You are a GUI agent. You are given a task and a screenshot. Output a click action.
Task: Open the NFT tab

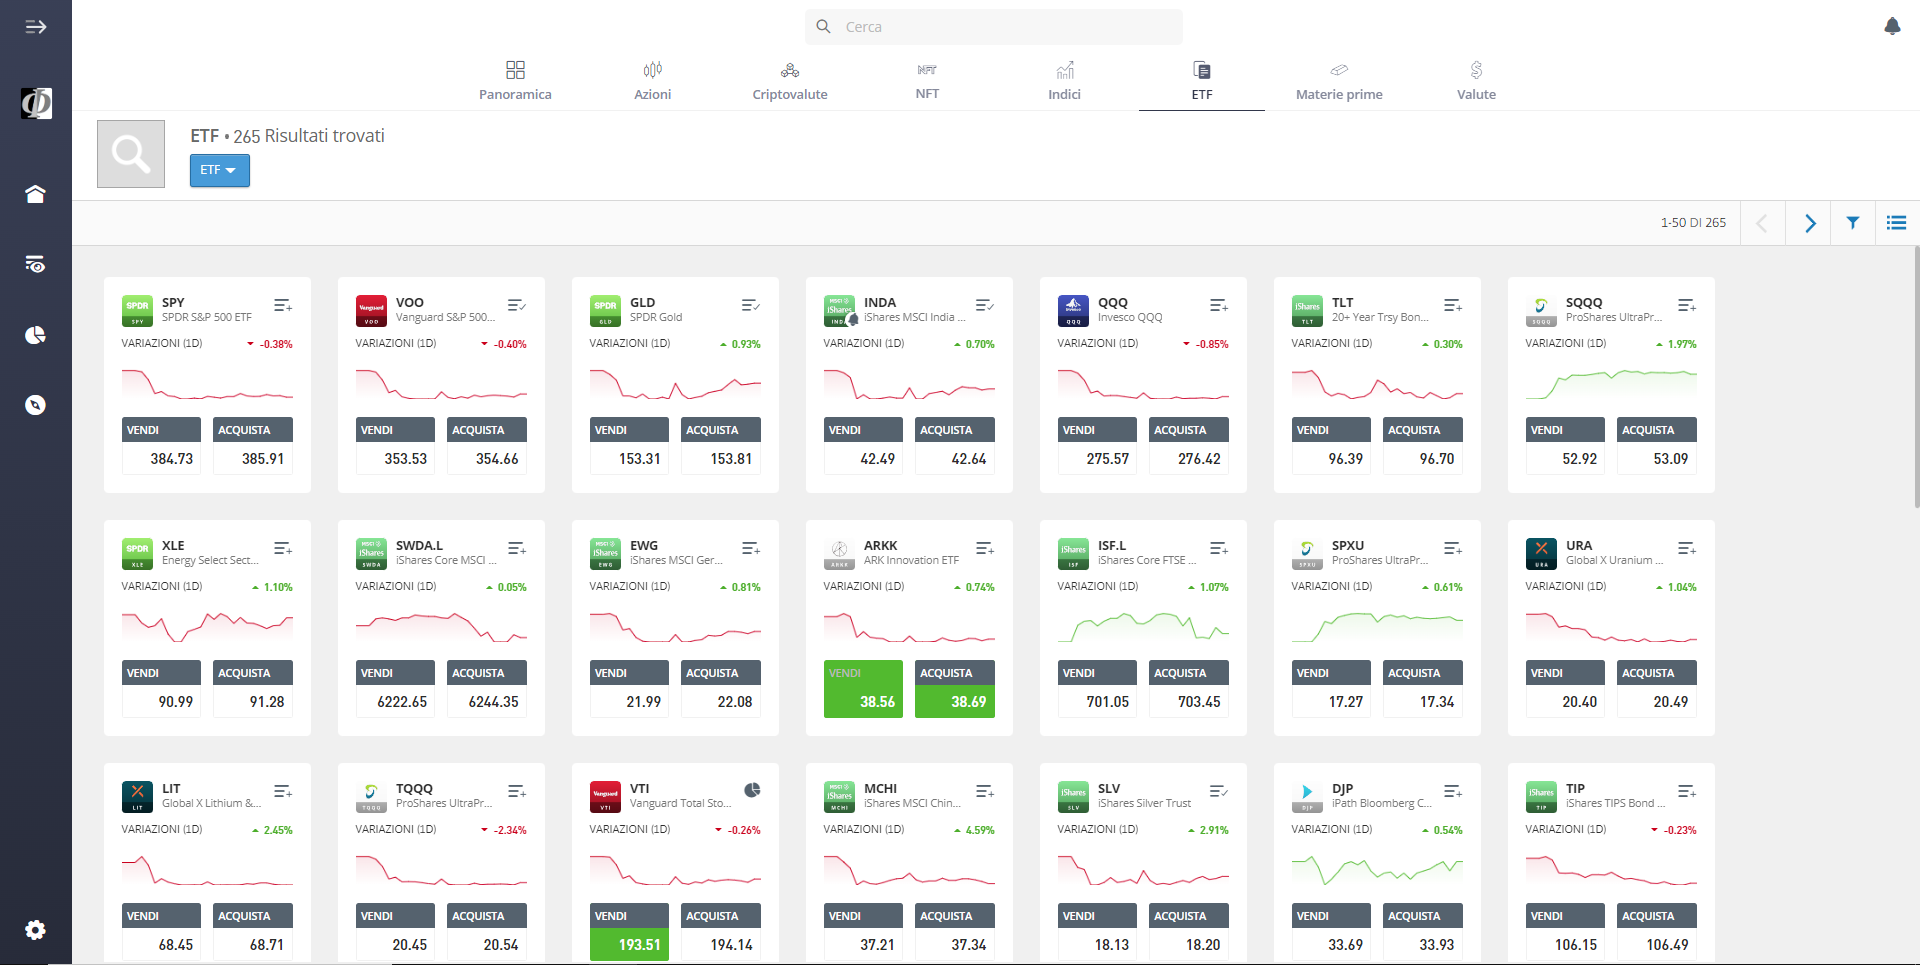pos(927,81)
